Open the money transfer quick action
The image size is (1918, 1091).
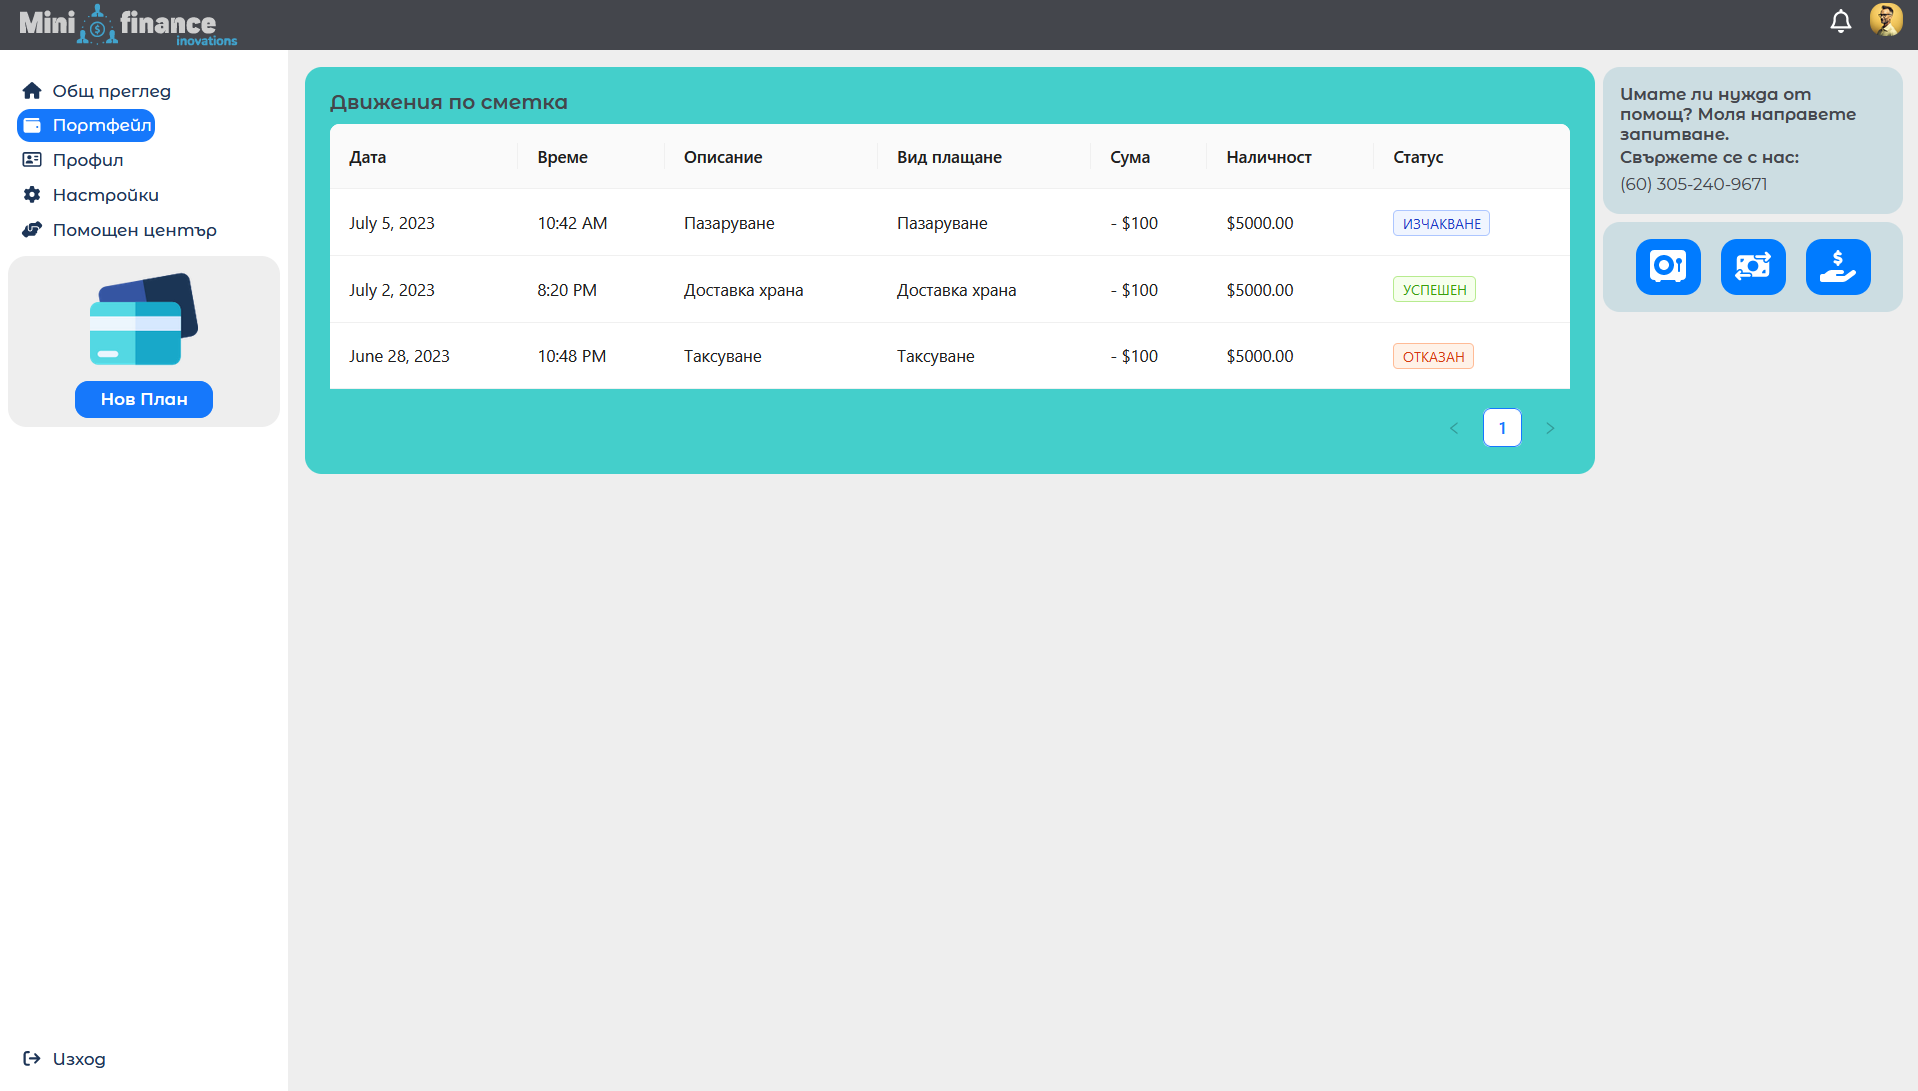point(1753,267)
